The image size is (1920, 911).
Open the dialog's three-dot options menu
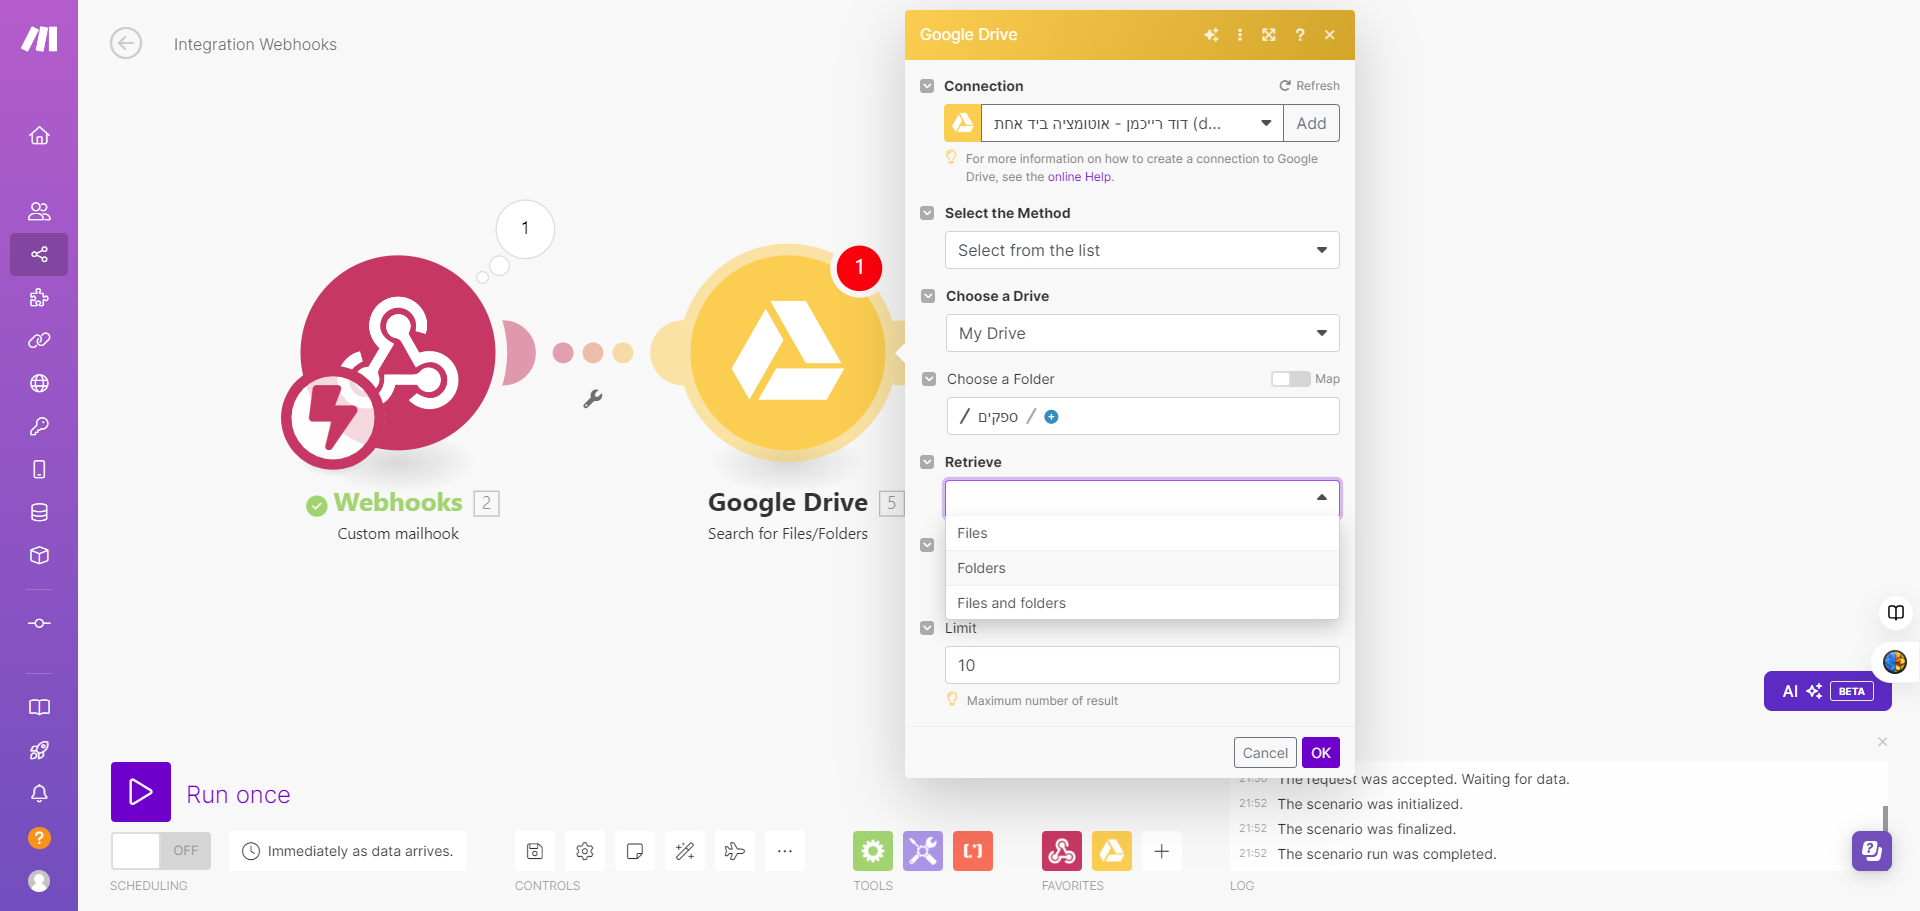1240,35
